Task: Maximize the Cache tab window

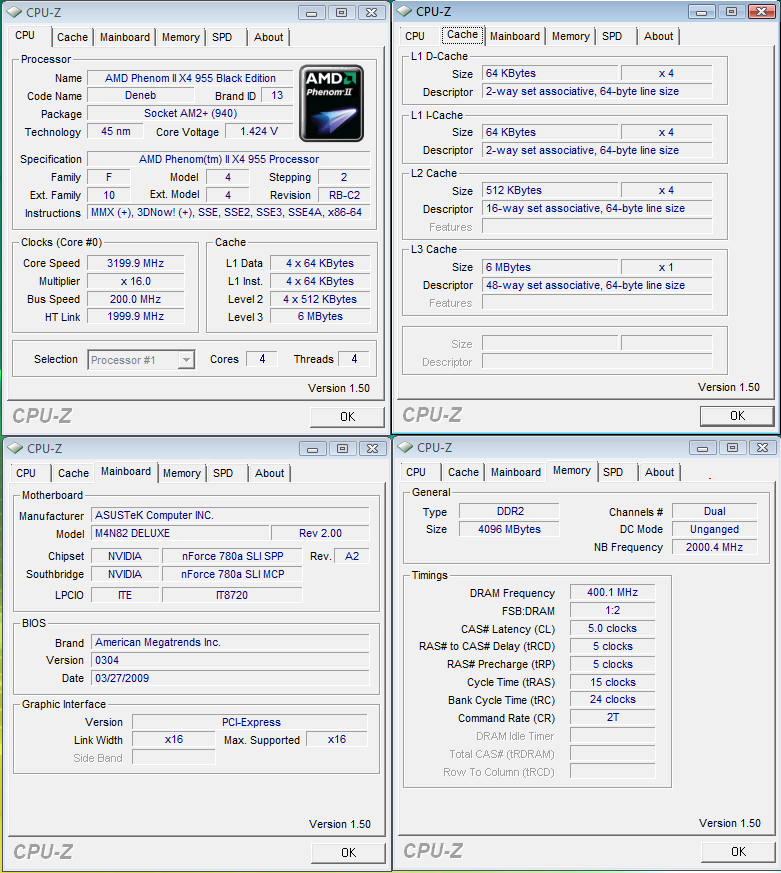Action: tap(731, 11)
